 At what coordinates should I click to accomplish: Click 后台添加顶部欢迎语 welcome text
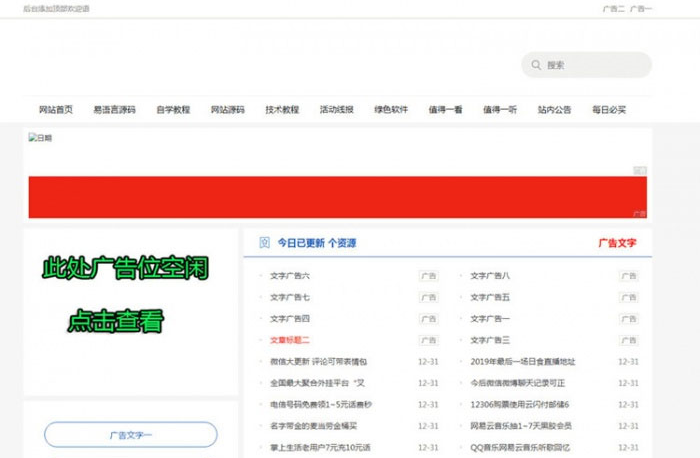click(x=56, y=8)
